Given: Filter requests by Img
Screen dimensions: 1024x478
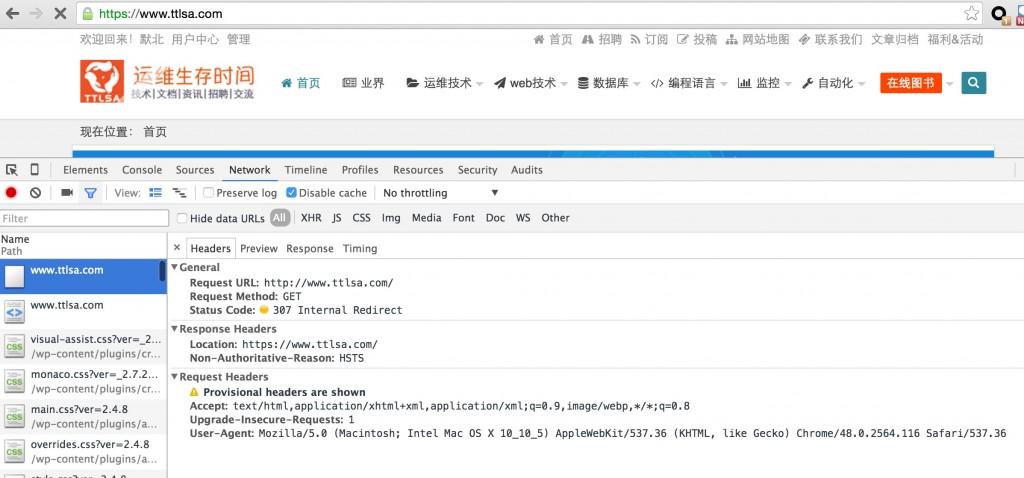Looking at the screenshot, I should point(391,218).
